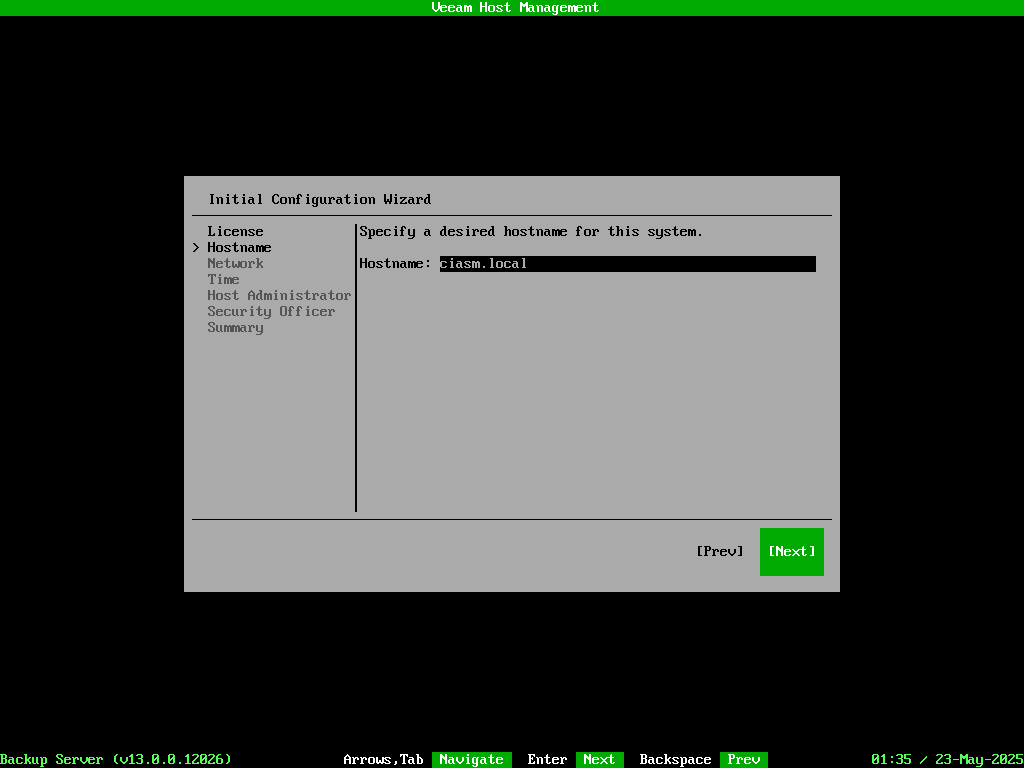Image resolution: width=1024 pixels, height=768 pixels.
Task: Click the Prev button
Action: 719,551
